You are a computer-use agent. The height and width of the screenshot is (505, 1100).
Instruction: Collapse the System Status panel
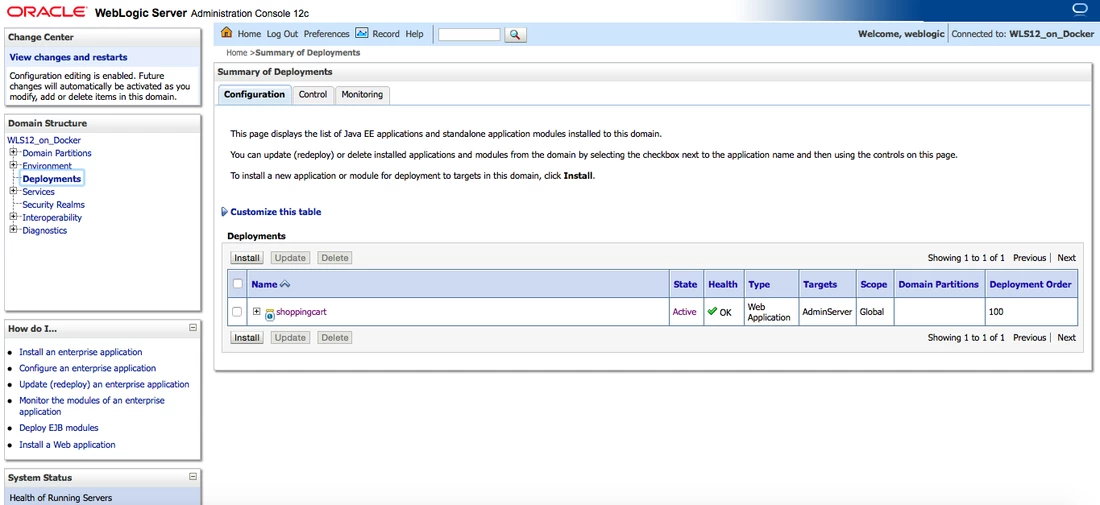pos(193,476)
